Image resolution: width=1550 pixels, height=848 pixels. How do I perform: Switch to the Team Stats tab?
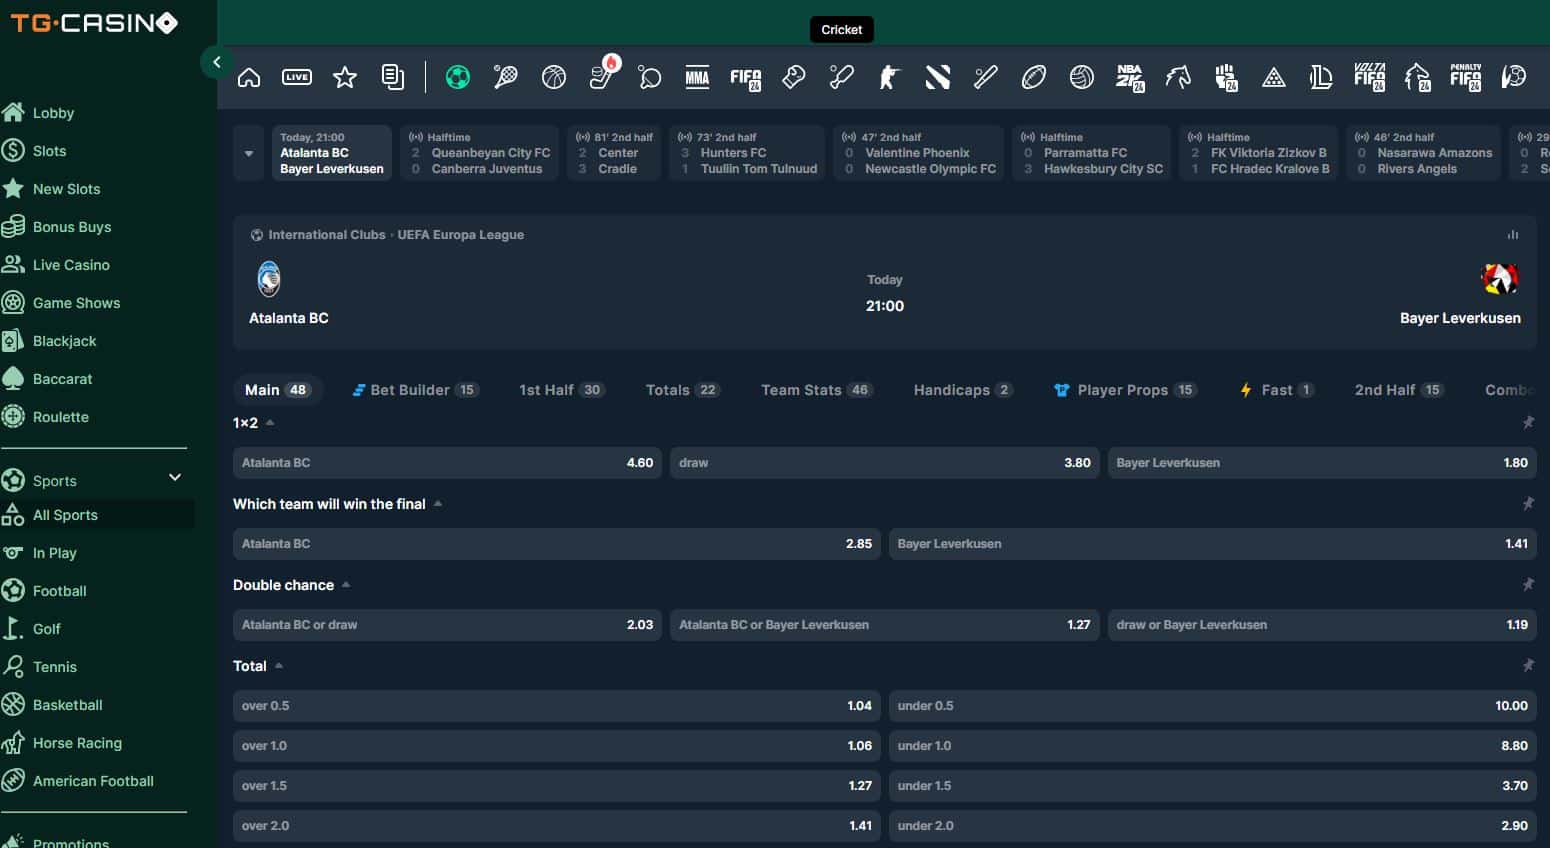click(817, 390)
